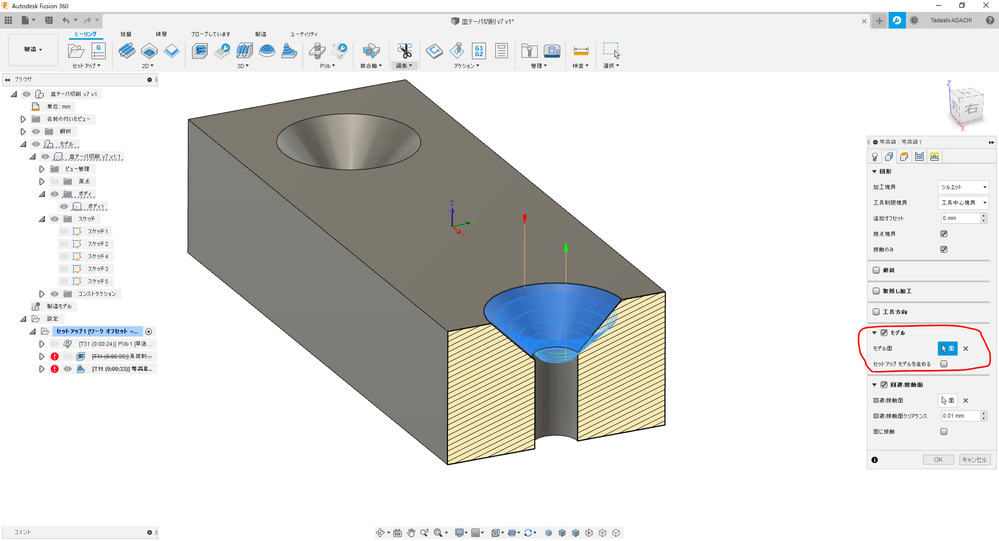Open the アクション menu dropdown label
999x541 pixels.
pyautogui.click(x=466, y=66)
